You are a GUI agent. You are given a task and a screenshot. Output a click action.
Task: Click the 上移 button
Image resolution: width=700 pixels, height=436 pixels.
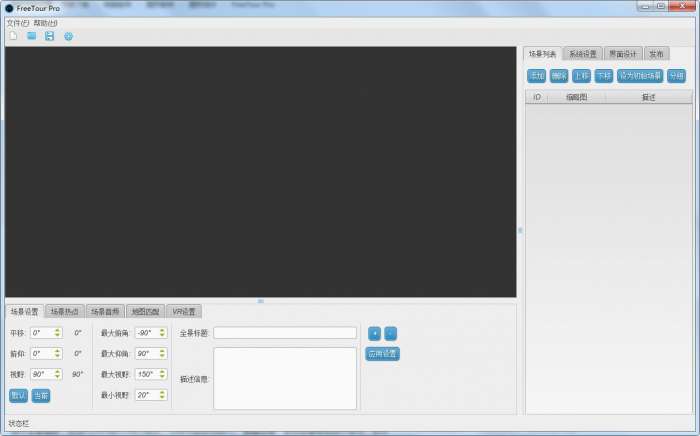point(581,76)
